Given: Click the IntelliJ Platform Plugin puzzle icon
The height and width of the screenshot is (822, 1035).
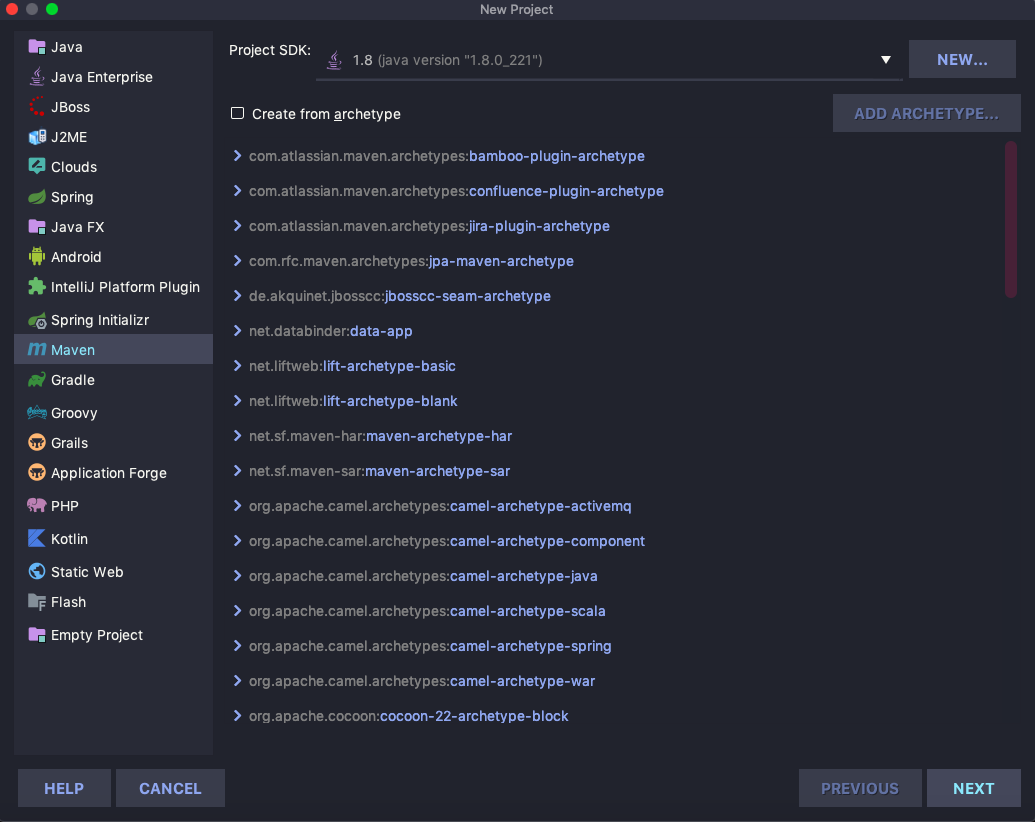Looking at the screenshot, I should 37,287.
